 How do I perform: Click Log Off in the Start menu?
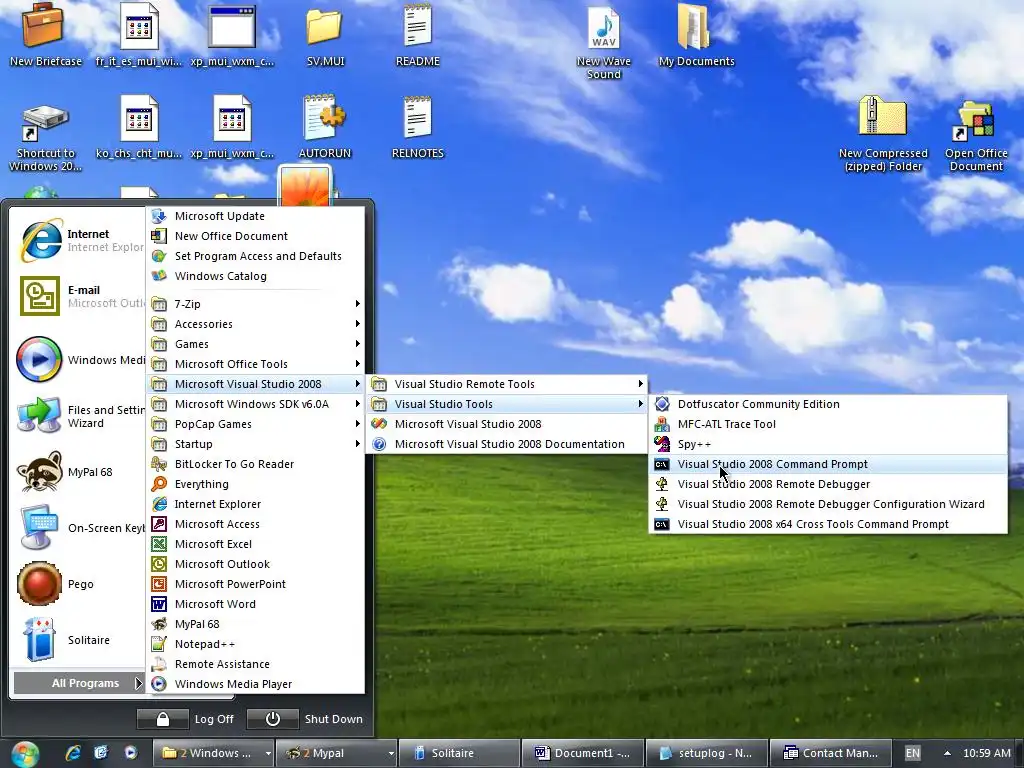[214, 719]
